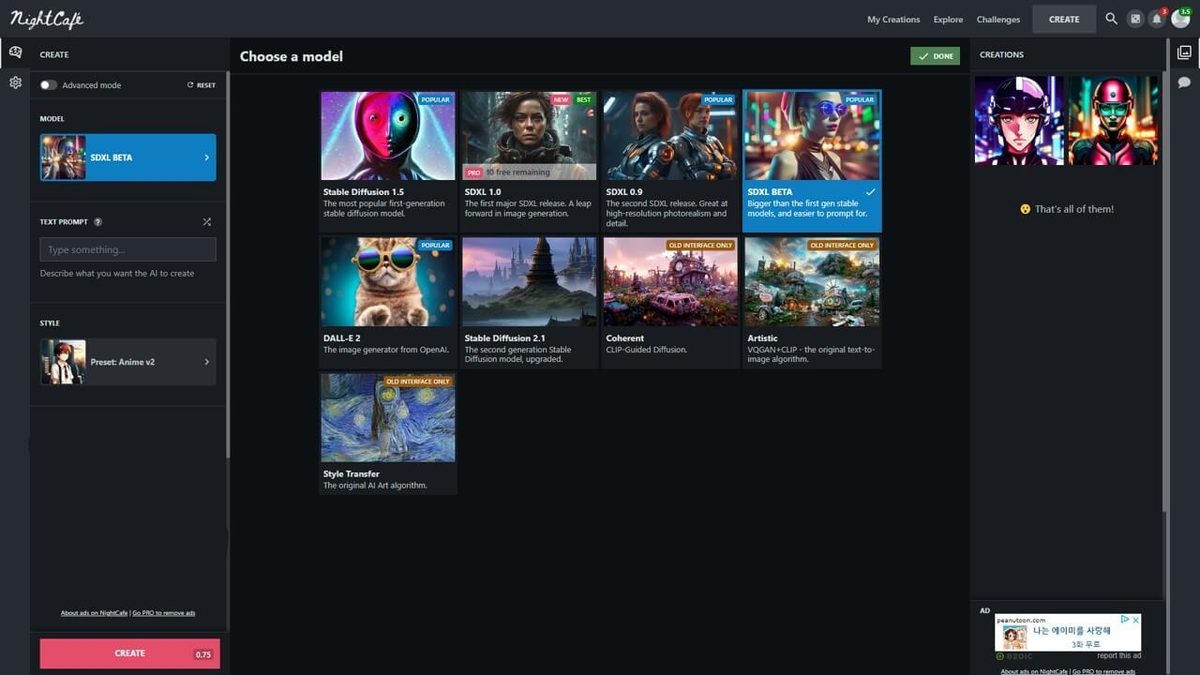Toggle Advanced mode switch
Image resolution: width=1200 pixels, height=675 pixels.
point(48,85)
